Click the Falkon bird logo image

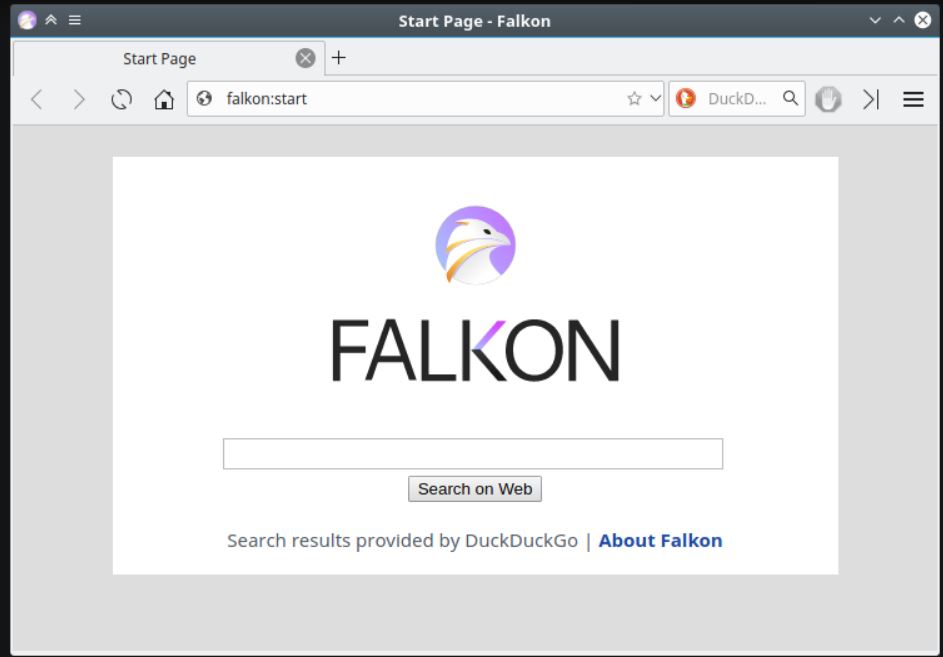coord(475,245)
